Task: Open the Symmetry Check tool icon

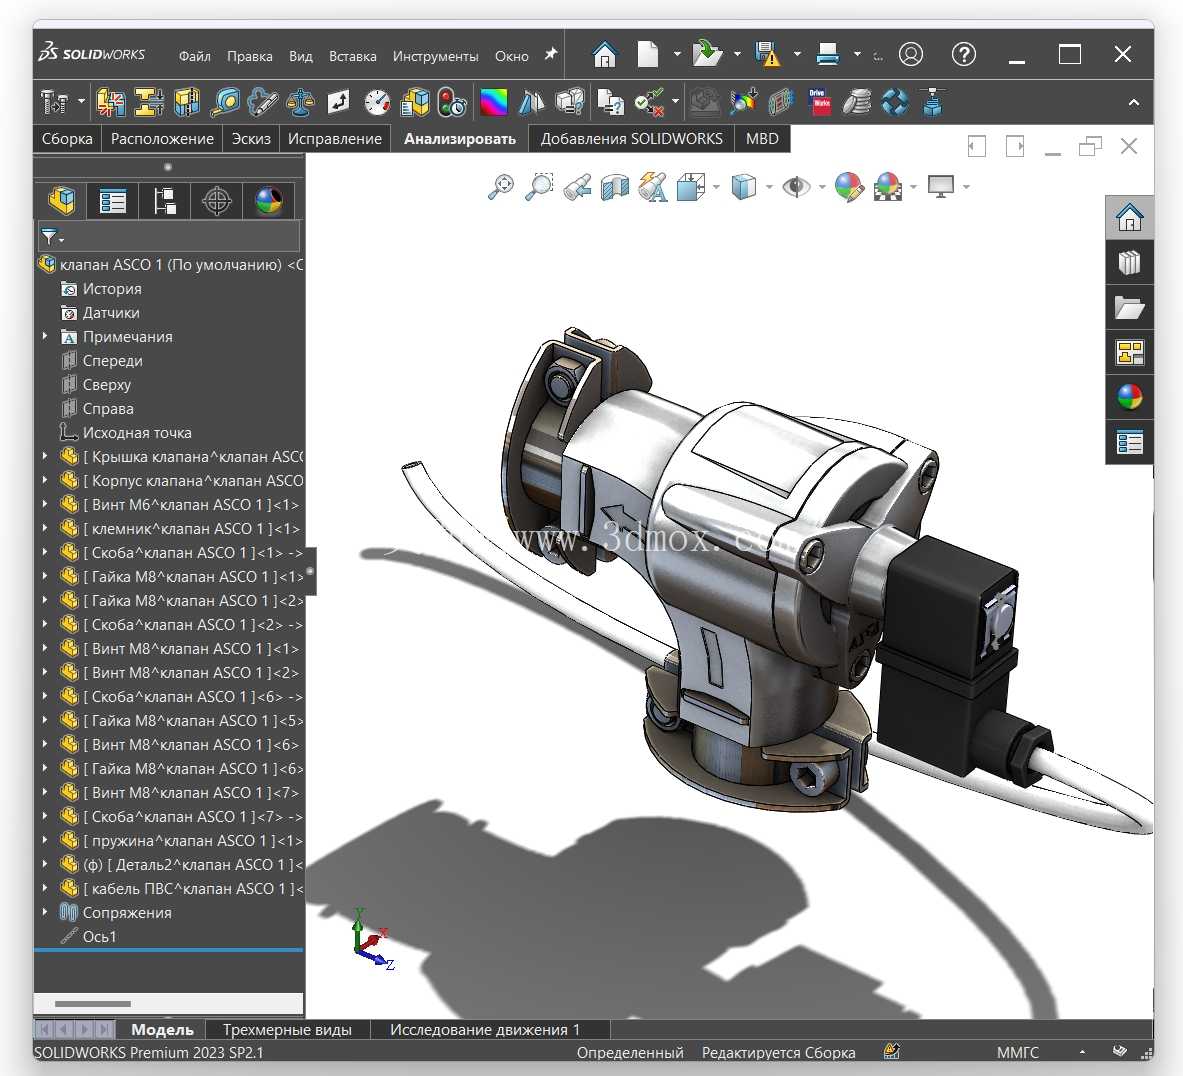Action: click(531, 103)
